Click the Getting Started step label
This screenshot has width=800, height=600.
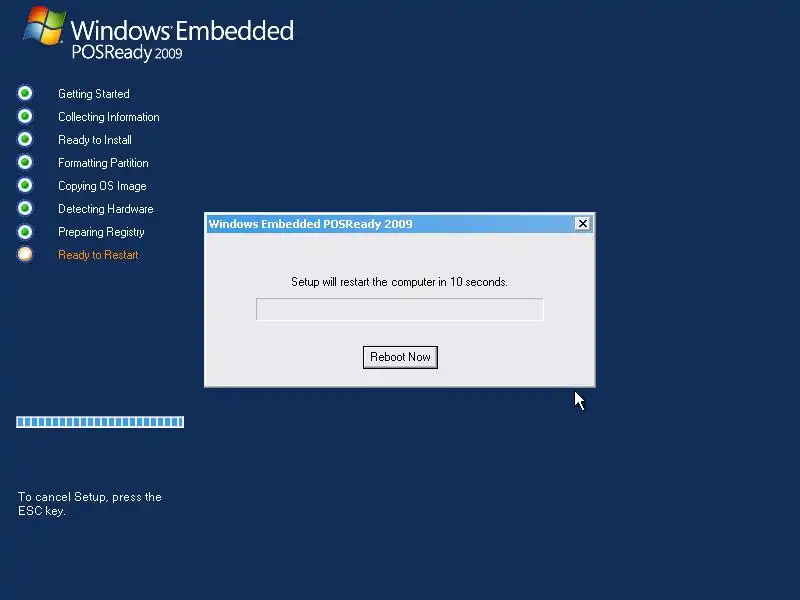(94, 94)
